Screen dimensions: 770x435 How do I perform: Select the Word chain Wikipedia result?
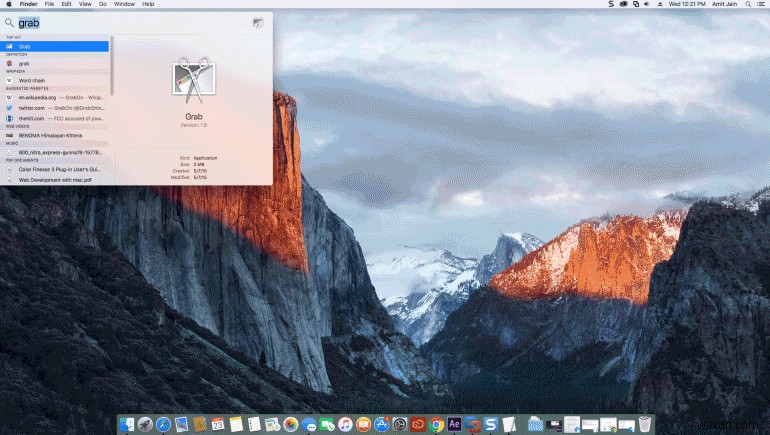[55, 80]
